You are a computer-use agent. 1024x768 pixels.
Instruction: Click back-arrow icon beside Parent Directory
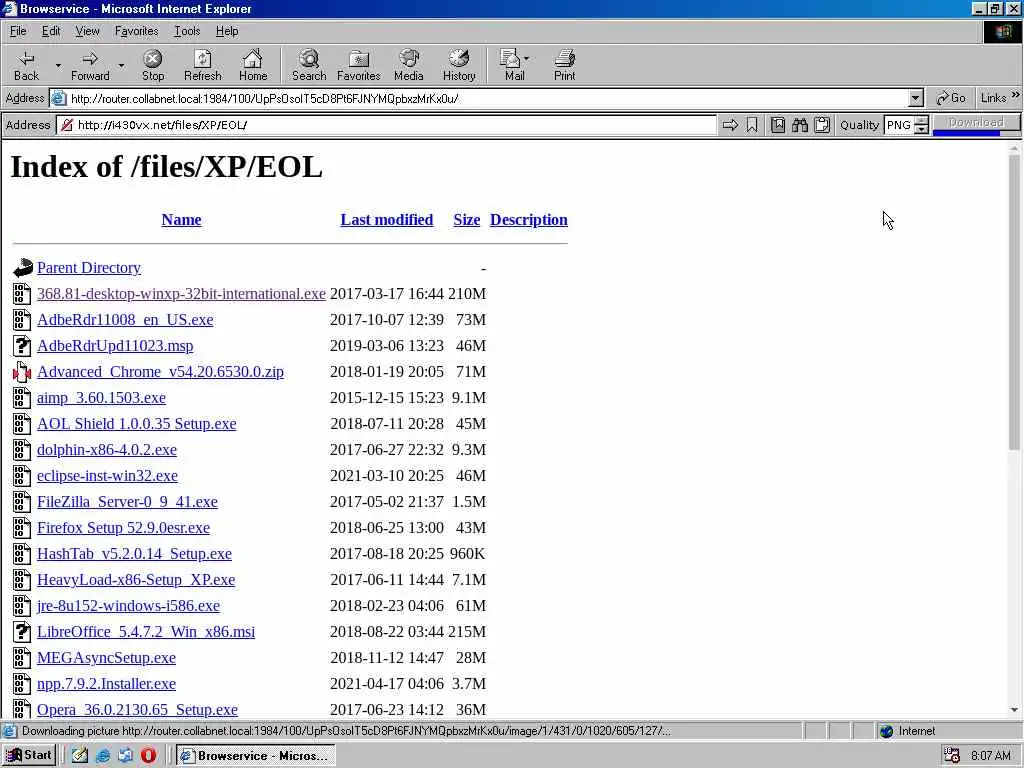(x=22, y=267)
